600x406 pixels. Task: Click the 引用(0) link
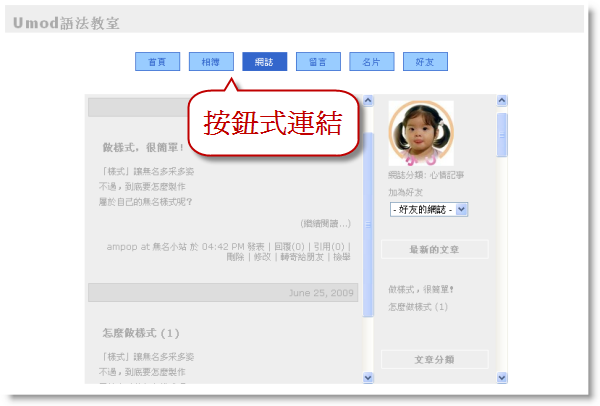pyautogui.click(x=329, y=246)
